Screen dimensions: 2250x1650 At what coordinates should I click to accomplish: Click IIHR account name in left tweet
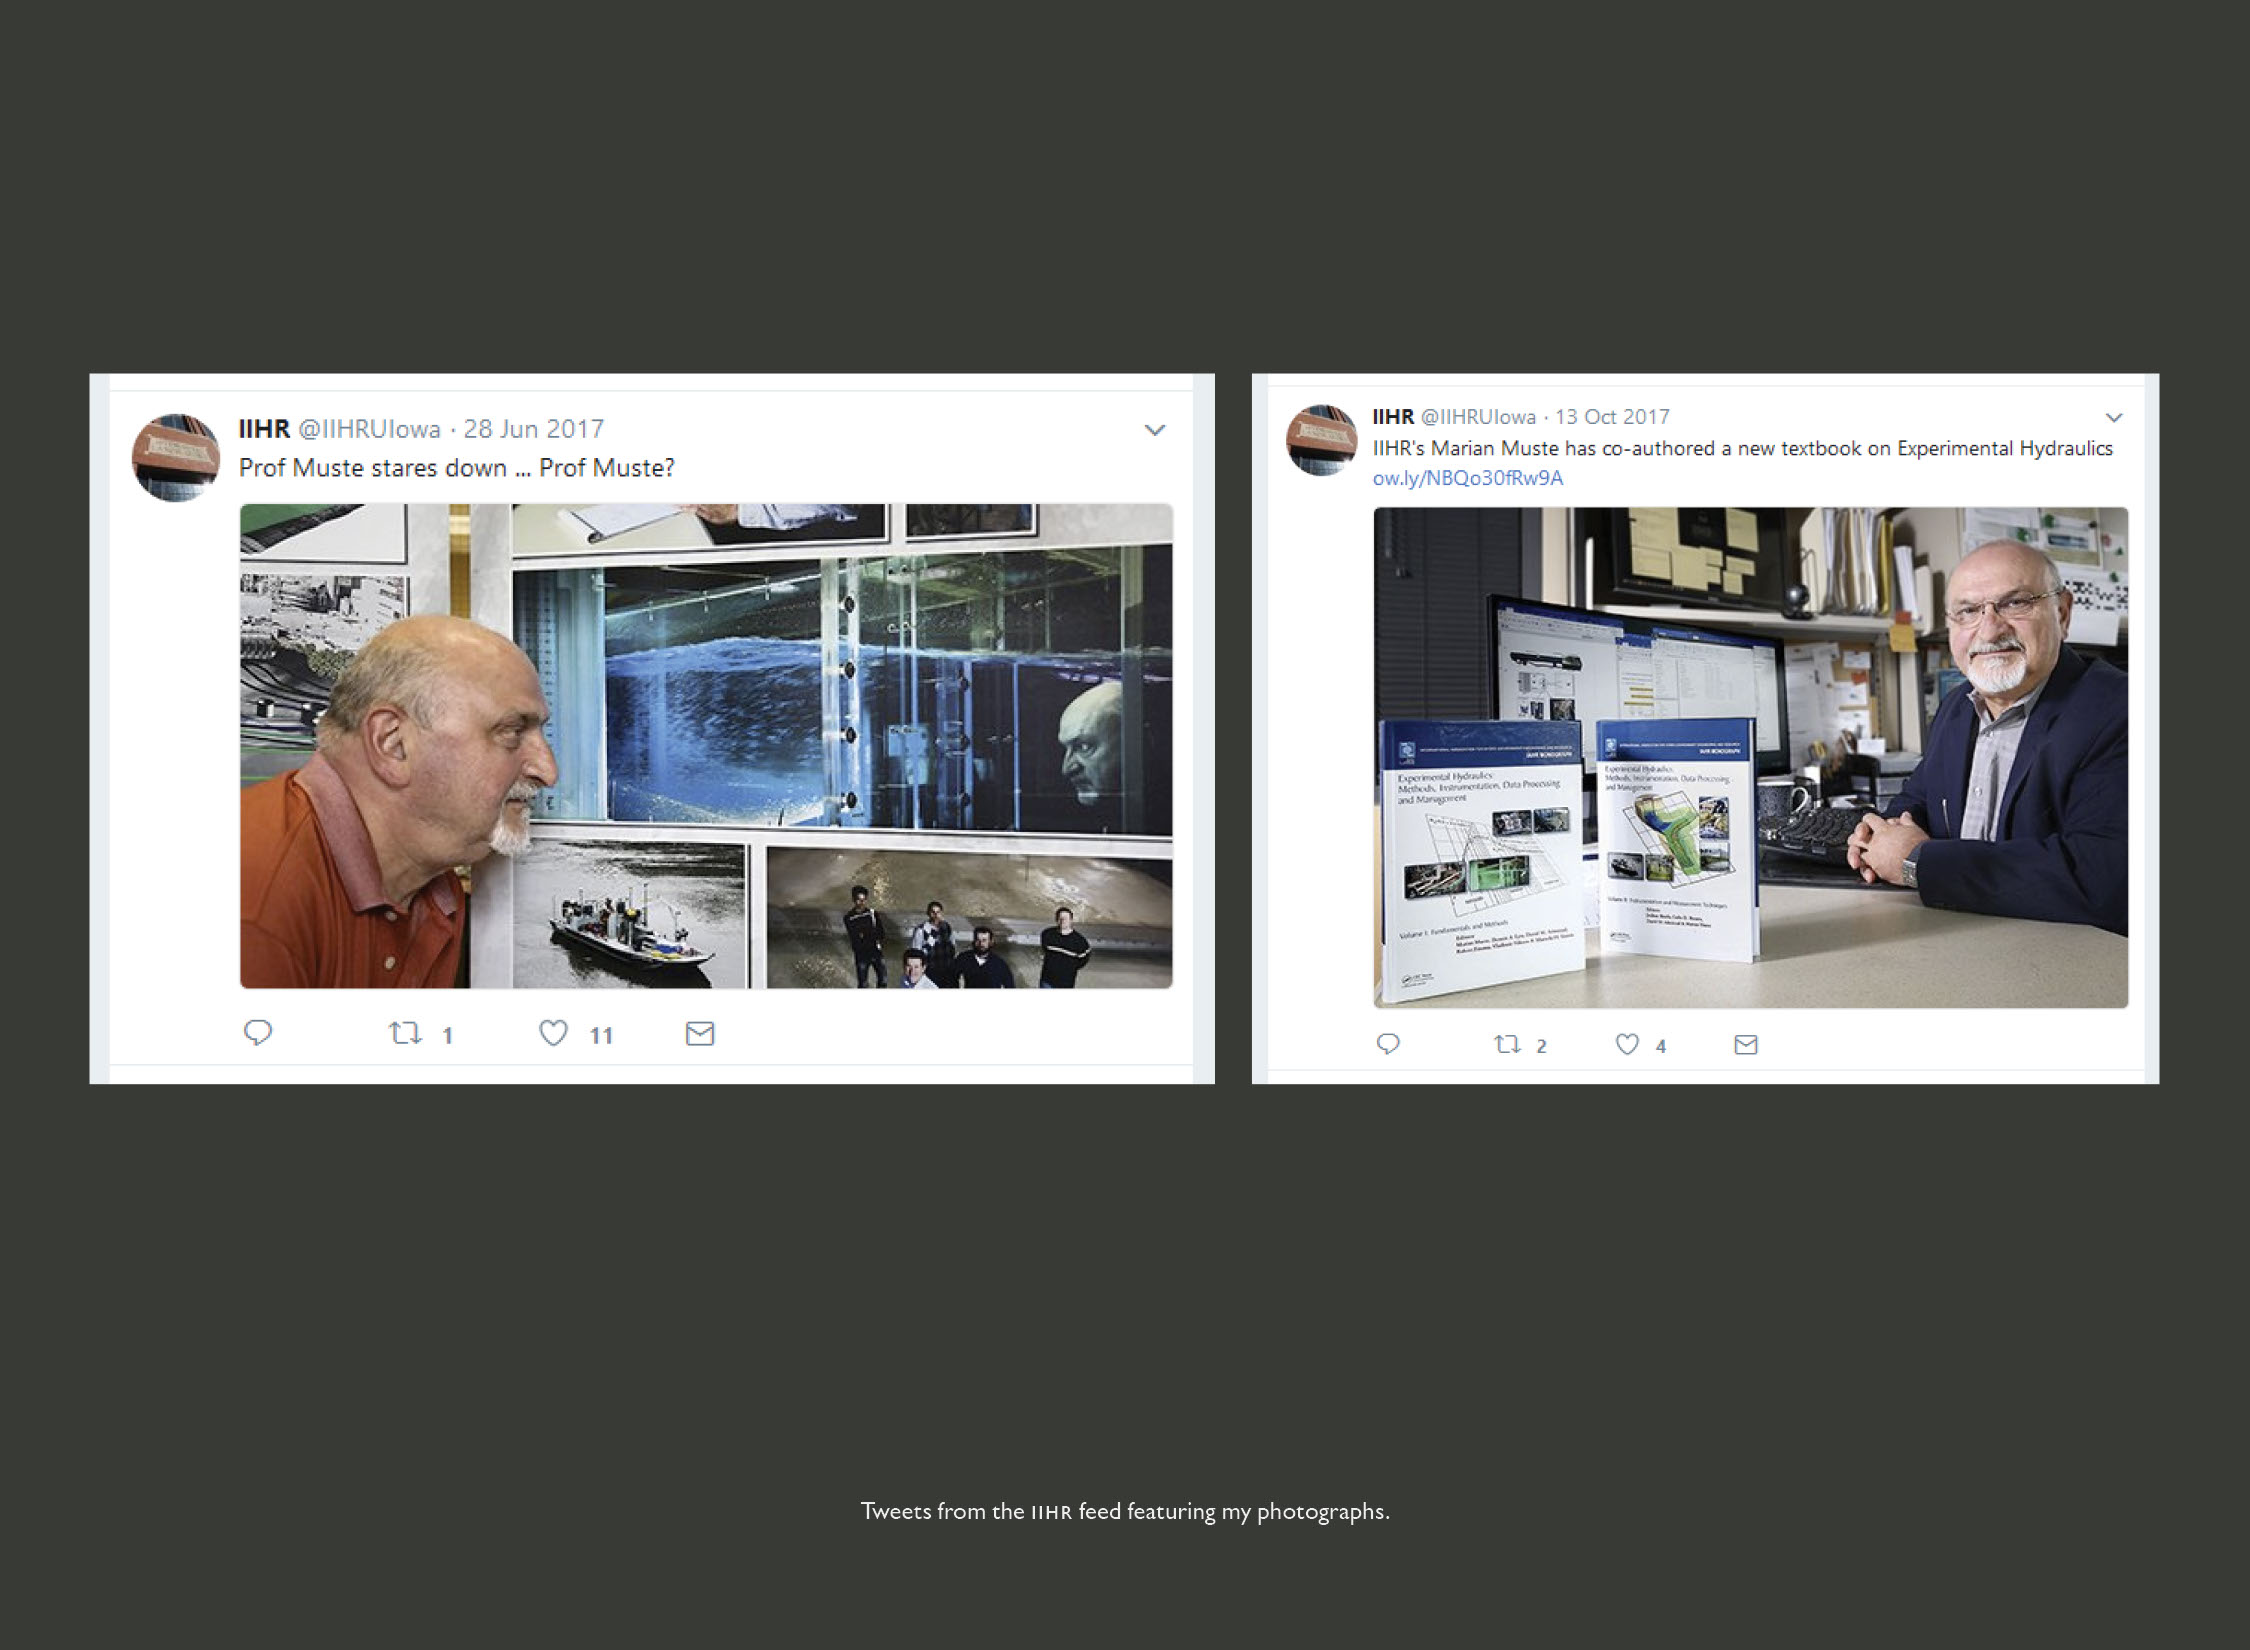coord(264,429)
